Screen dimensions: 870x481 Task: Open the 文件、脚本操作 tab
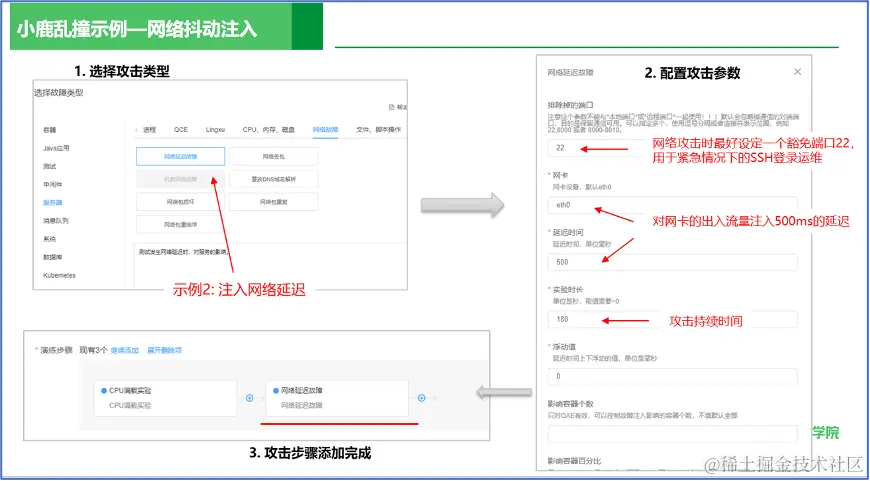[378, 130]
